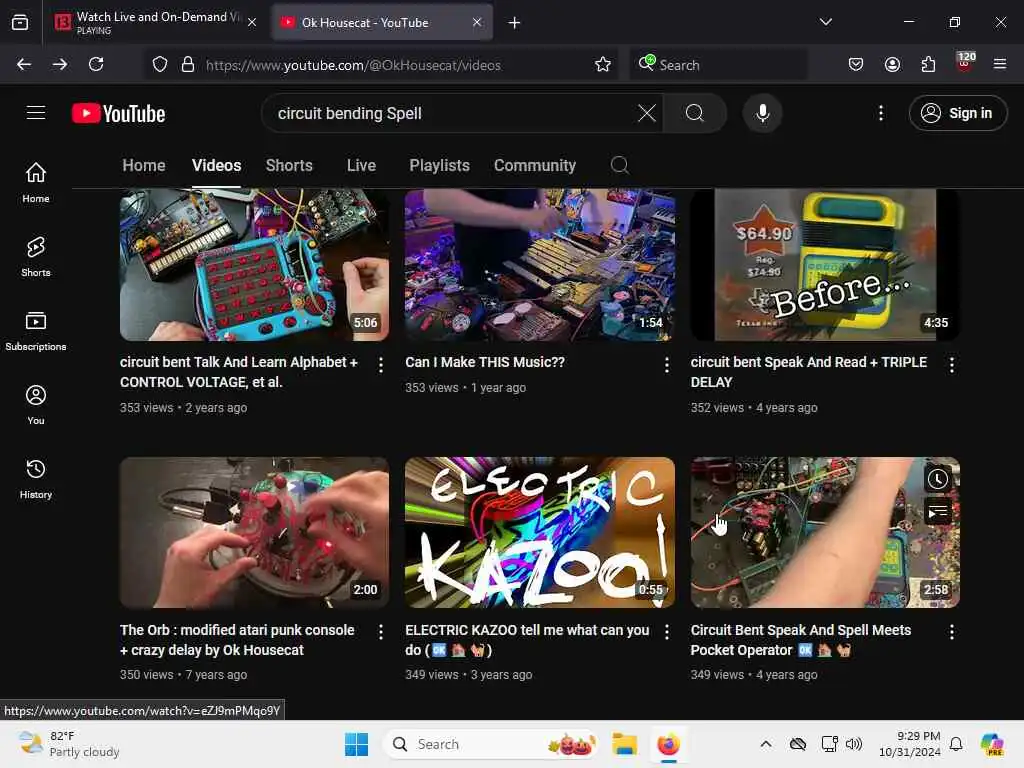Switch to the channel Shorts tab
This screenshot has width=1024, height=768.
click(x=289, y=165)
